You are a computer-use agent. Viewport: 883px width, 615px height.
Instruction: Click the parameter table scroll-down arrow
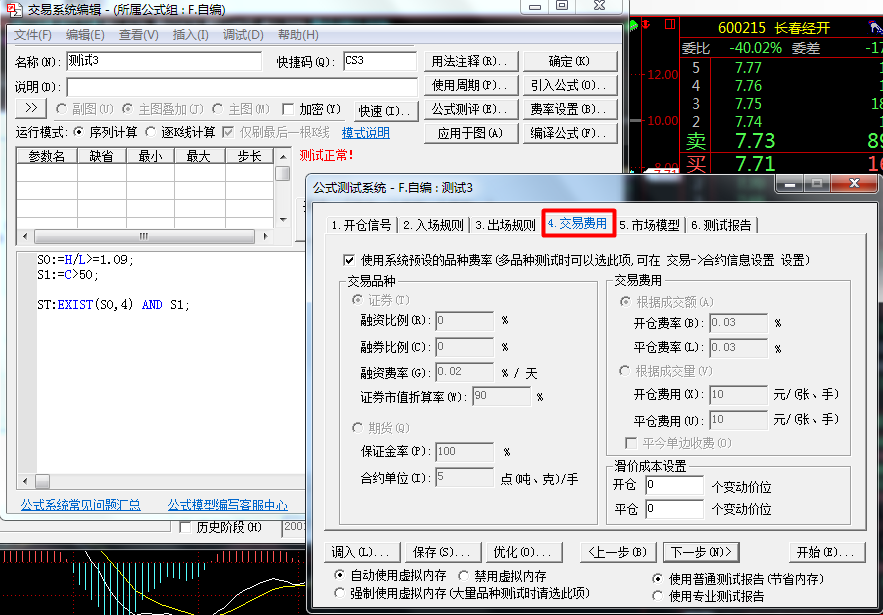click(283, 220)
